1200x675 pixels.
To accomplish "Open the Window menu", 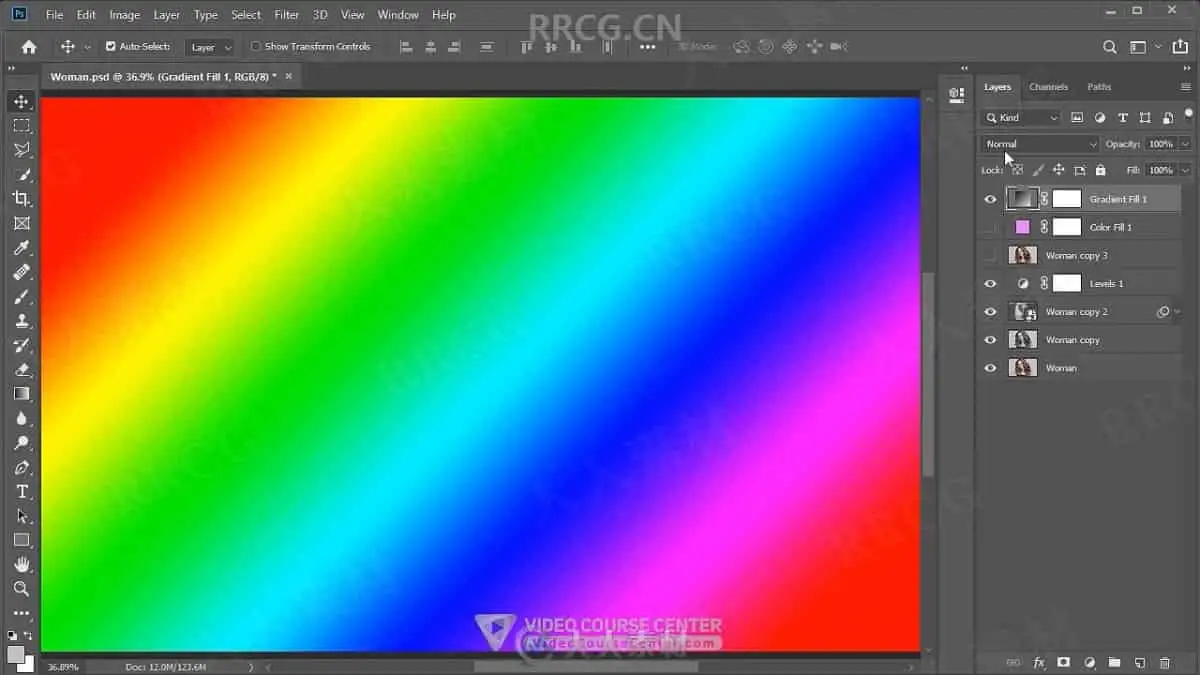I will tap(398, 15).
